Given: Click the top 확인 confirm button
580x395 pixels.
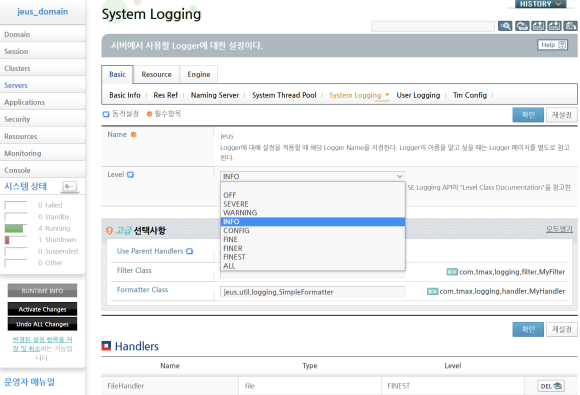Looking at the screenshot, I should click(x=528, y=115).
